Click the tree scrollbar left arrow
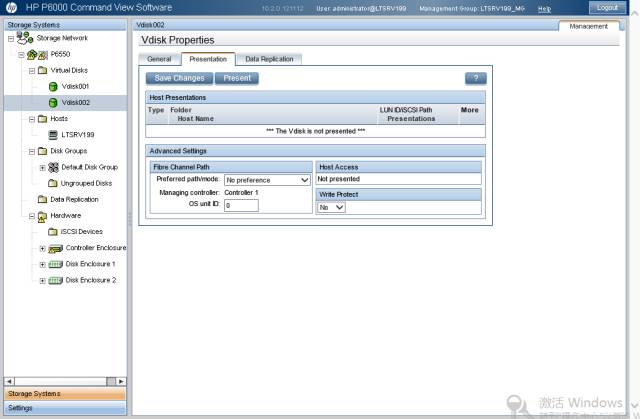This screenshot has width=640, height=419. click(9, 381)
